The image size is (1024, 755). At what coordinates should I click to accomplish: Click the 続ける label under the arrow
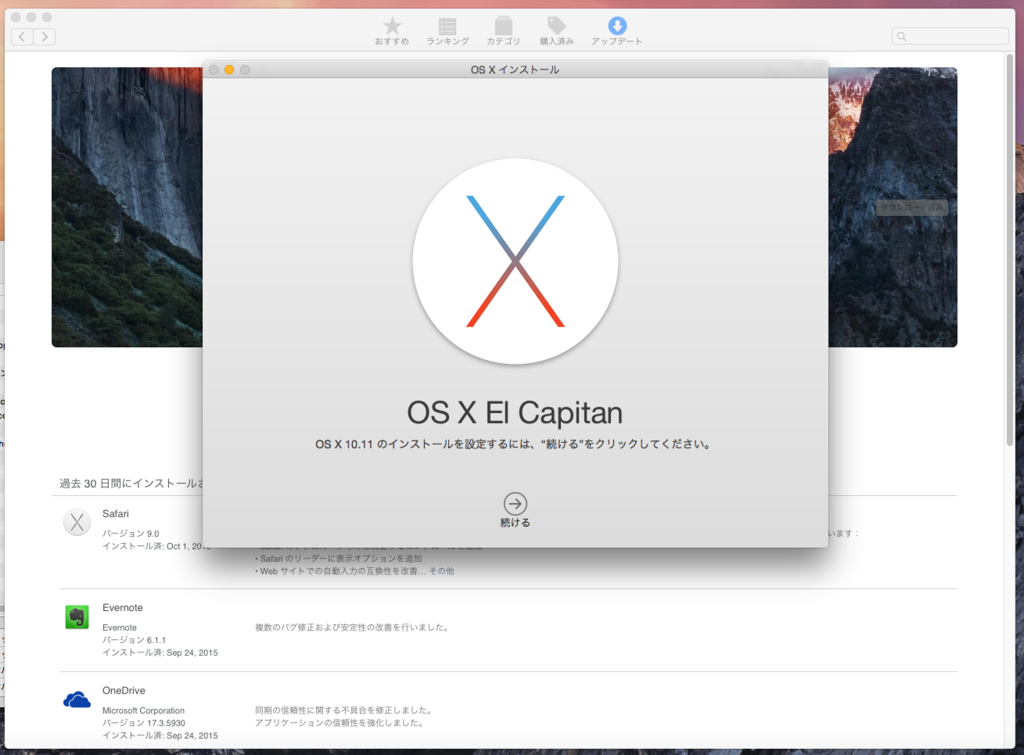(x=515, y=522)
